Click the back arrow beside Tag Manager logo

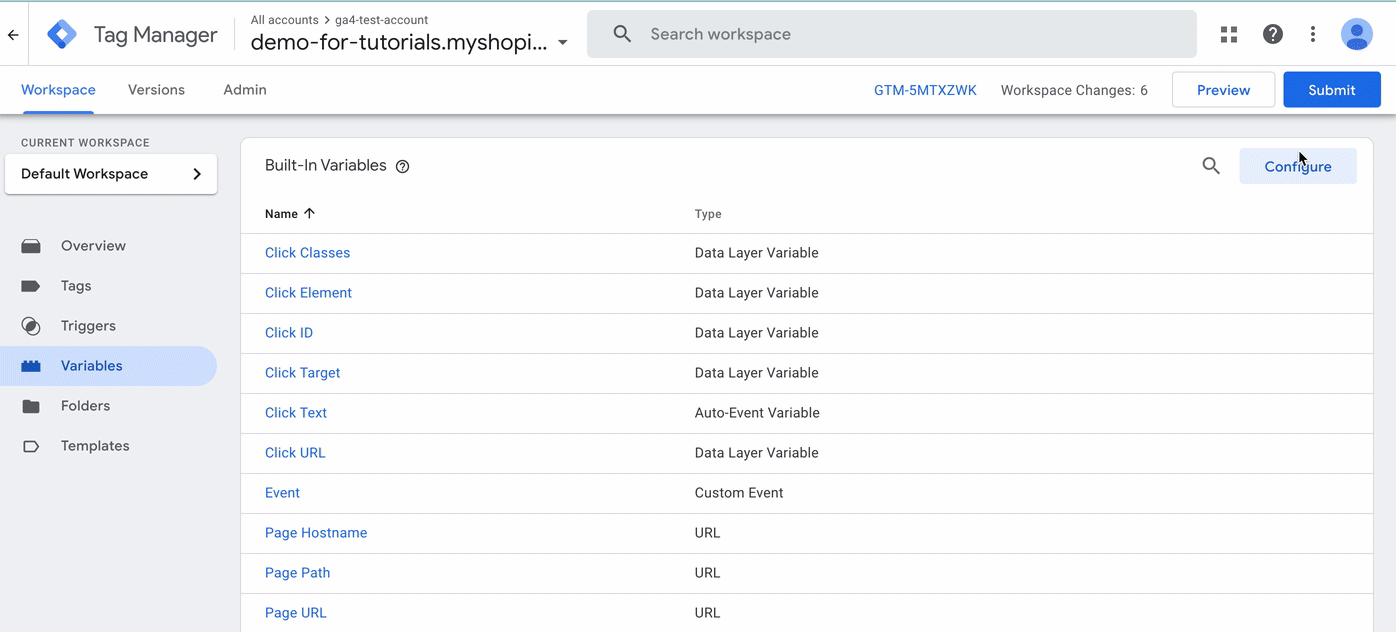point(13,34)
